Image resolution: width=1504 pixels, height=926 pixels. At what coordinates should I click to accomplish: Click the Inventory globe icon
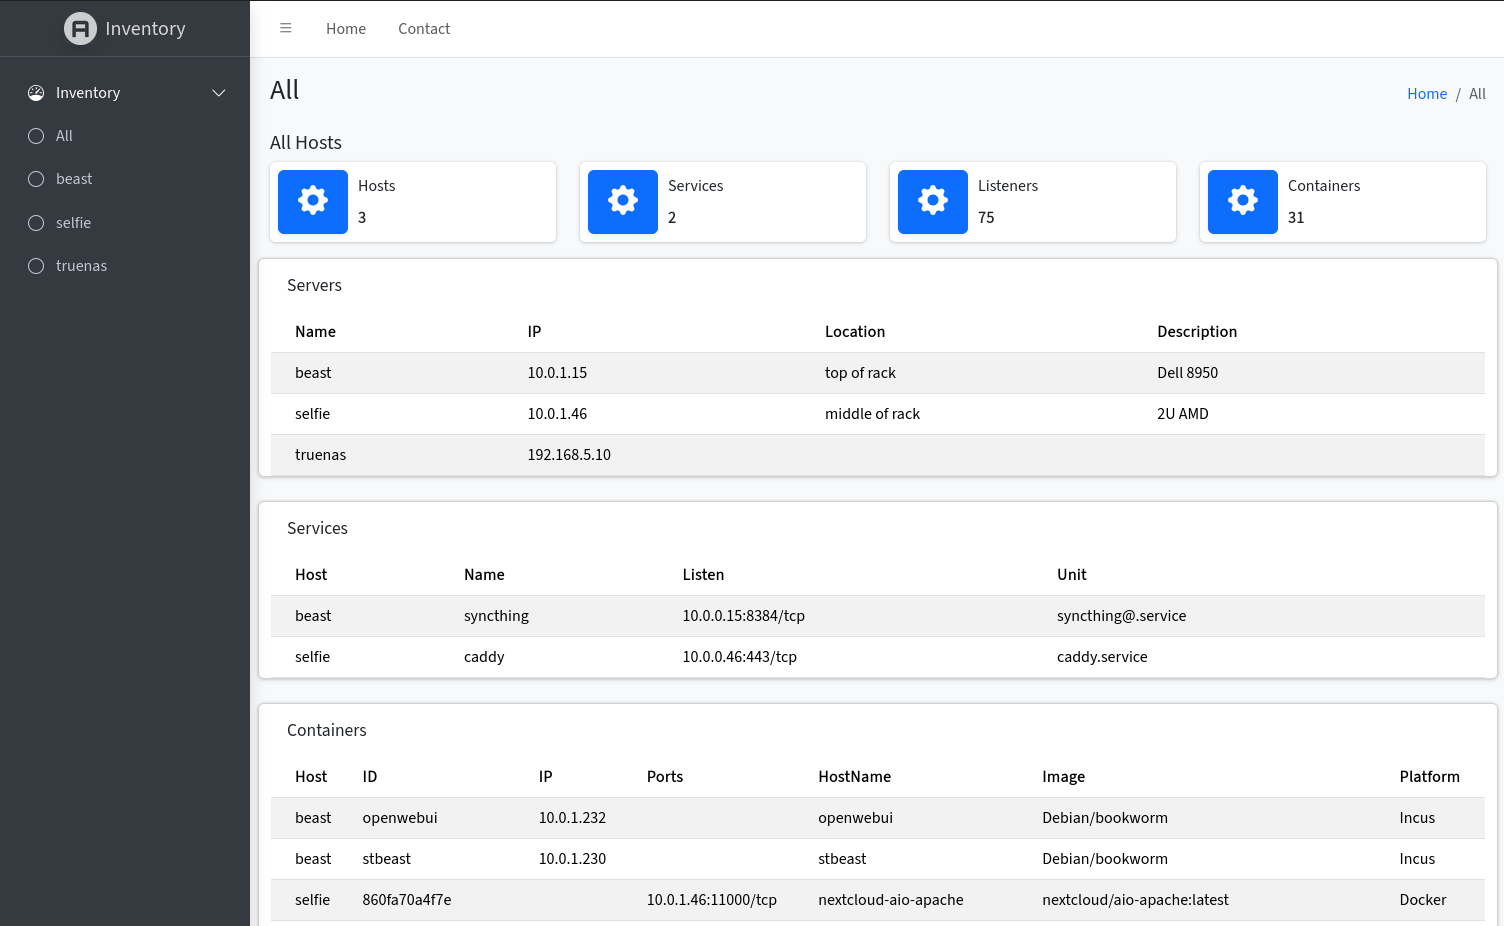[35, 92]
